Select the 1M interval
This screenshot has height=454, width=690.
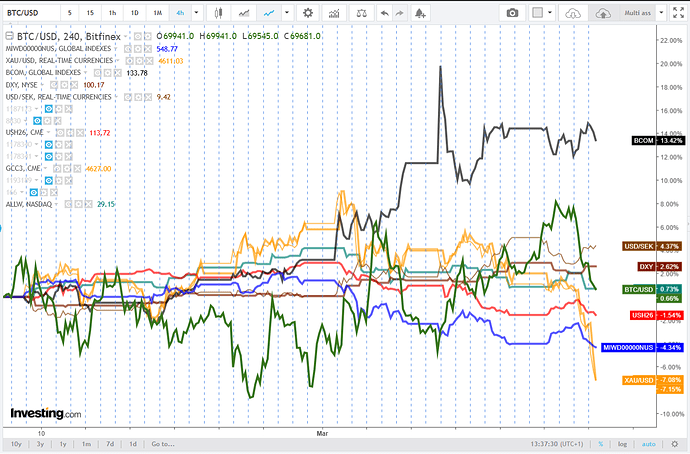pos(158,13)
